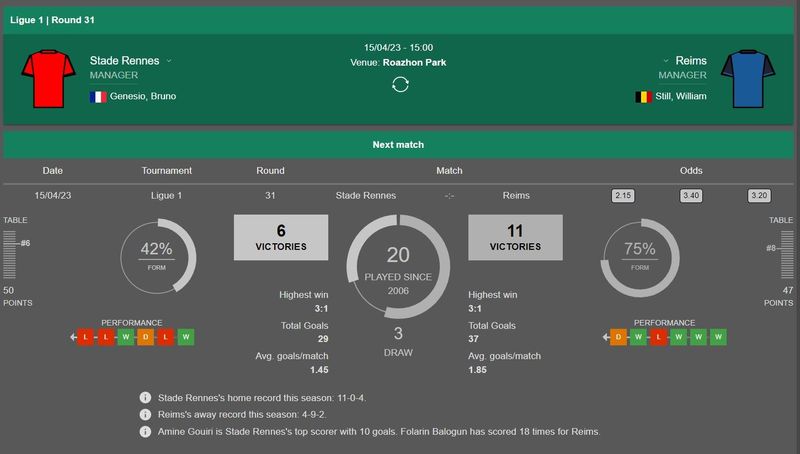800x454 pixels.
Task: Click the Ligue 1 tournament cell
Action: click(x=166, y=195)
